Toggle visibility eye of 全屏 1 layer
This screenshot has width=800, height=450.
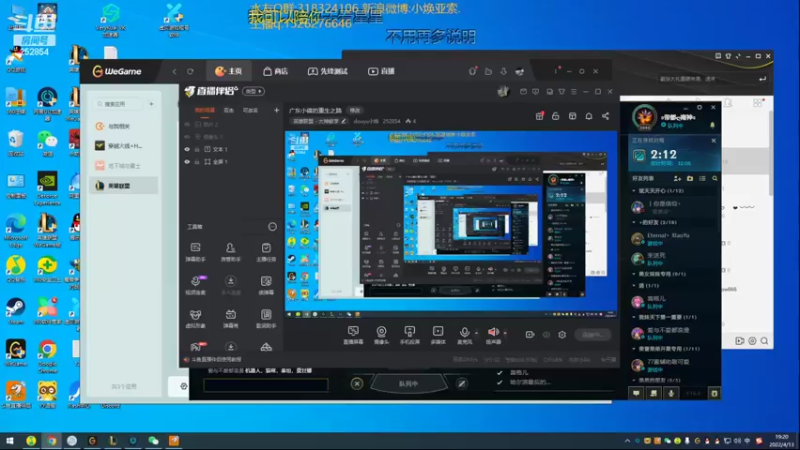(x=187, y=162)
